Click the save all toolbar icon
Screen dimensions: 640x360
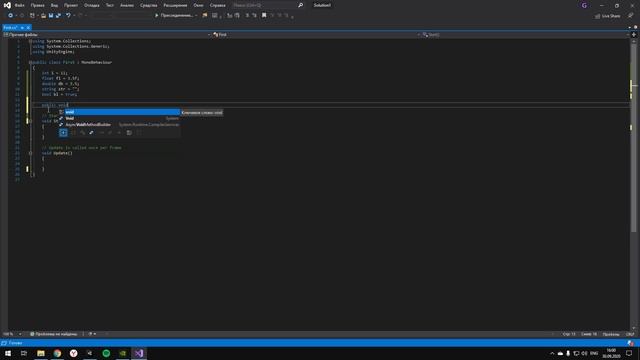[x=58, y=16]
